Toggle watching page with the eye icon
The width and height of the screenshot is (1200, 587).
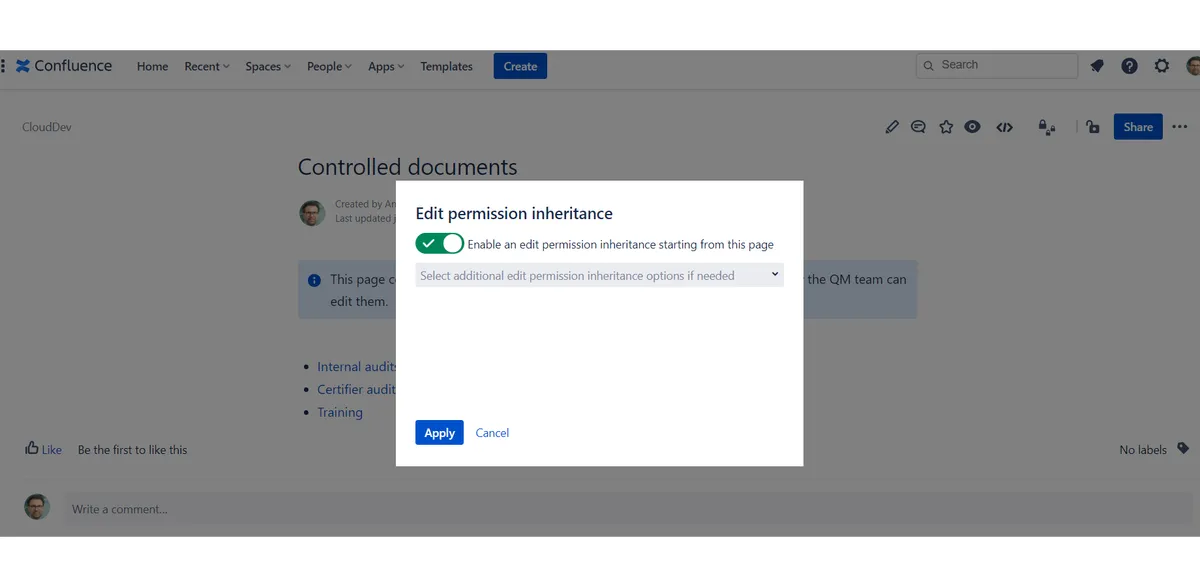pyautogui.click(x=972, y=127)
